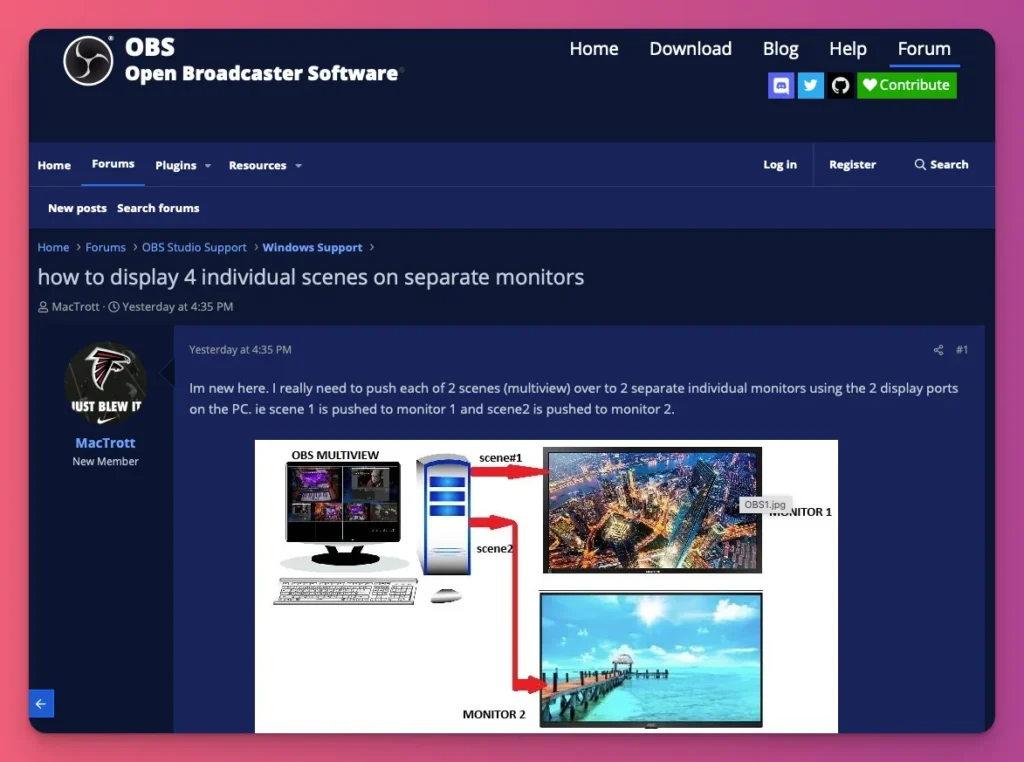
Task: Click the Register link
Action: (852, 165)
